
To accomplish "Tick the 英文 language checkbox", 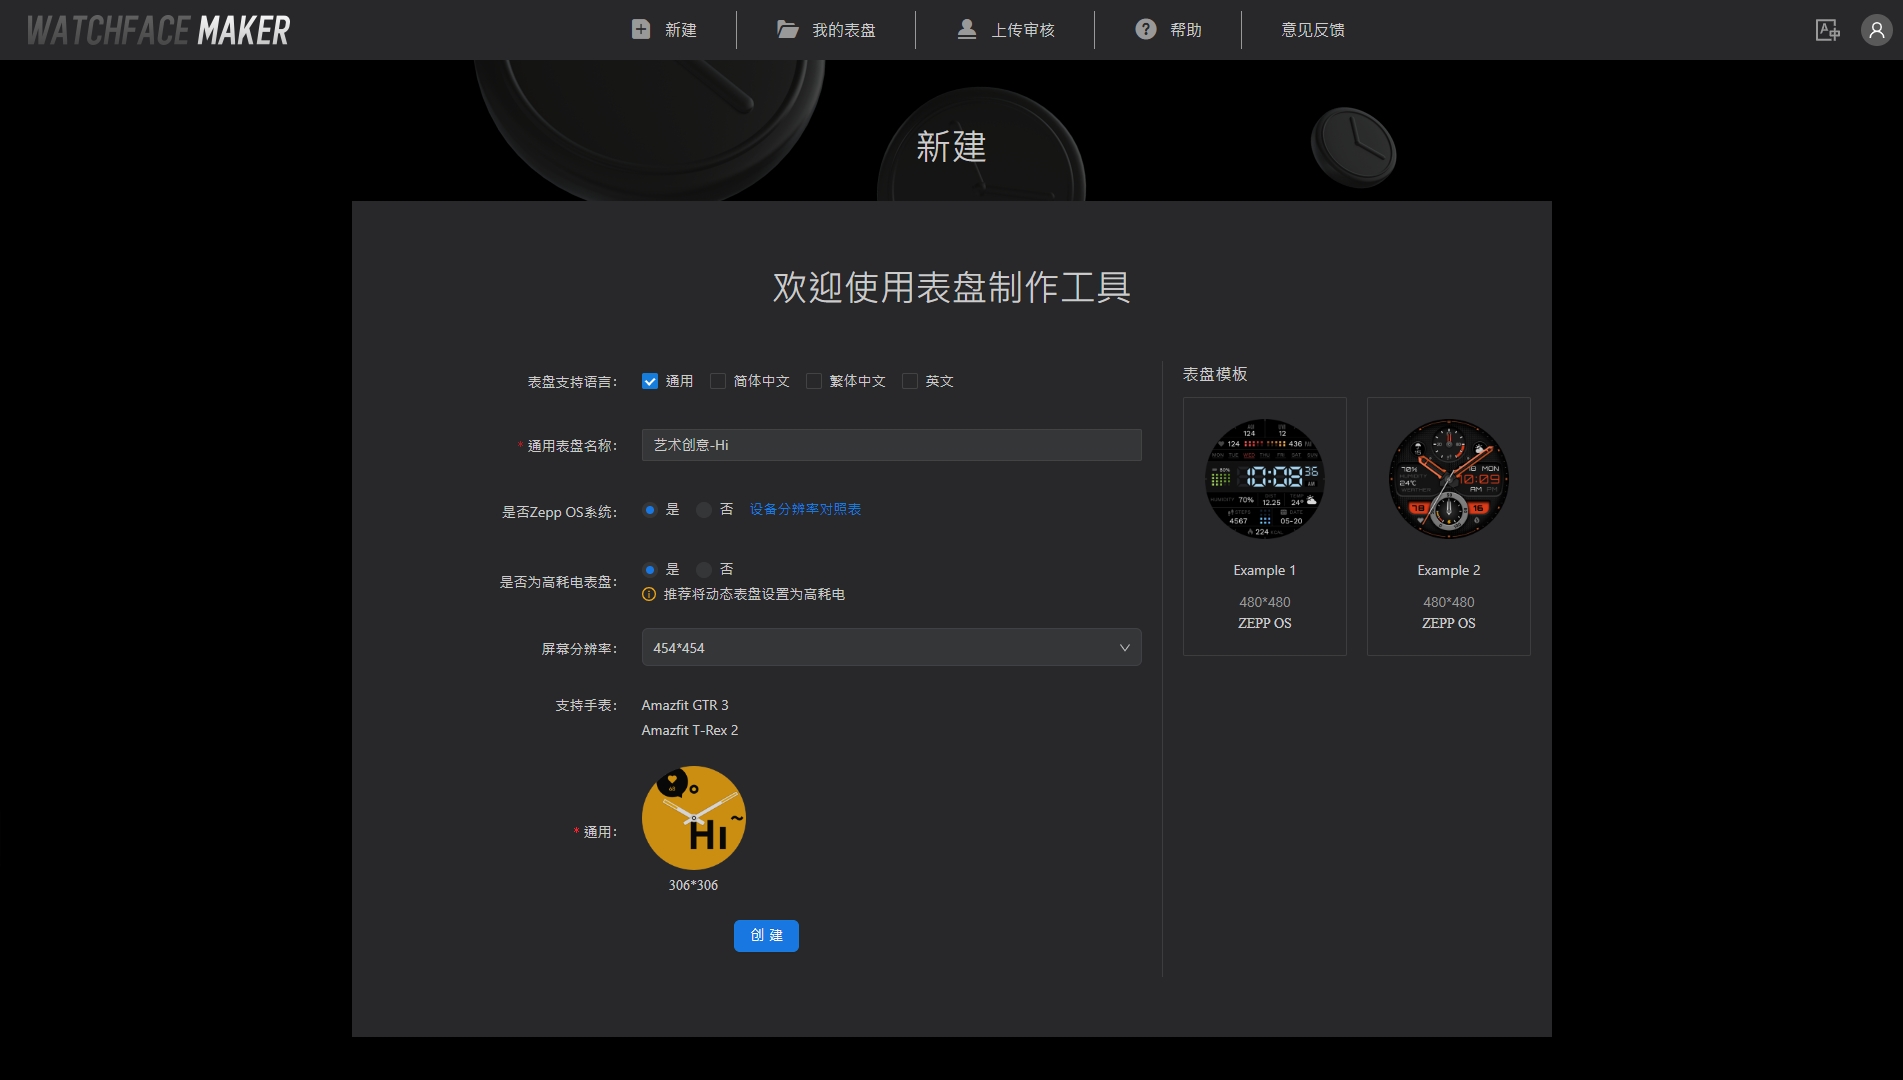I will (910, 381).
